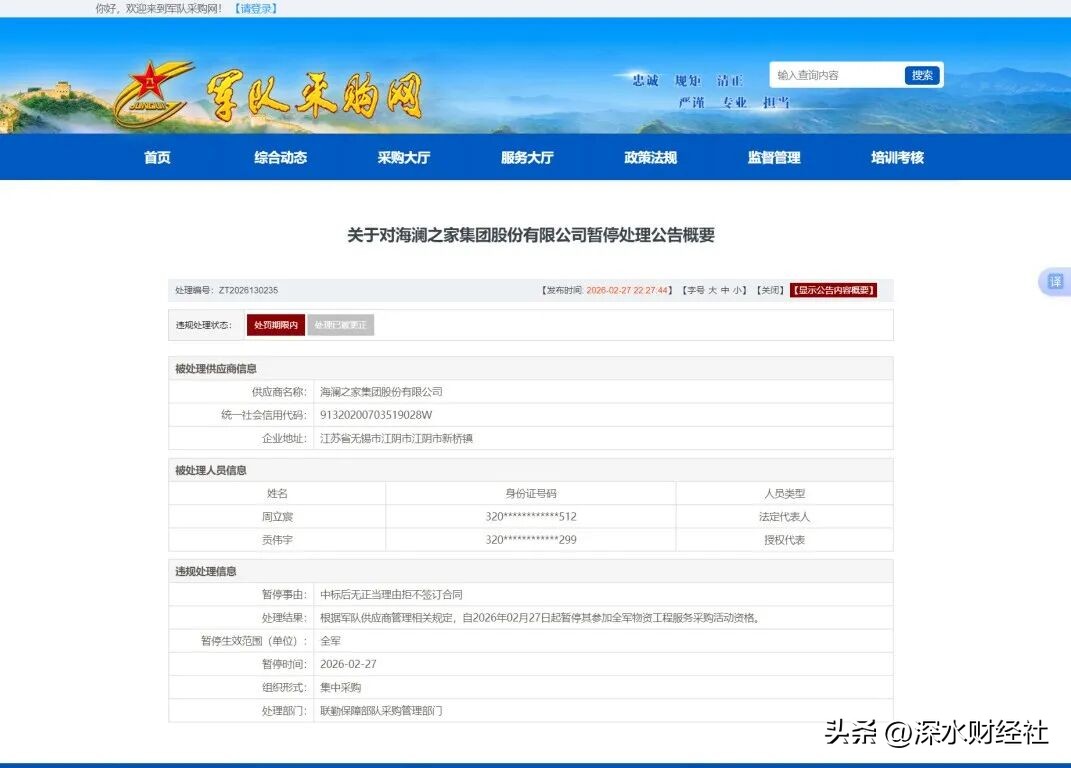1071x768 pixels.
Task: Open the 综合动态 menu item
Action: point(280,157)
